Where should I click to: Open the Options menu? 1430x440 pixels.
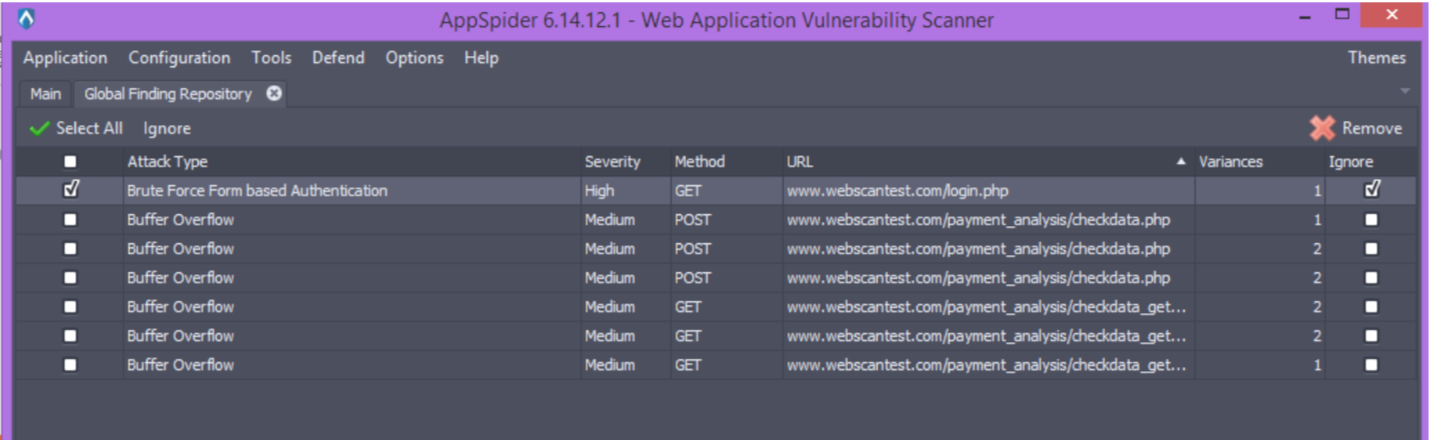pyautogui.click(x=414, y=58)
